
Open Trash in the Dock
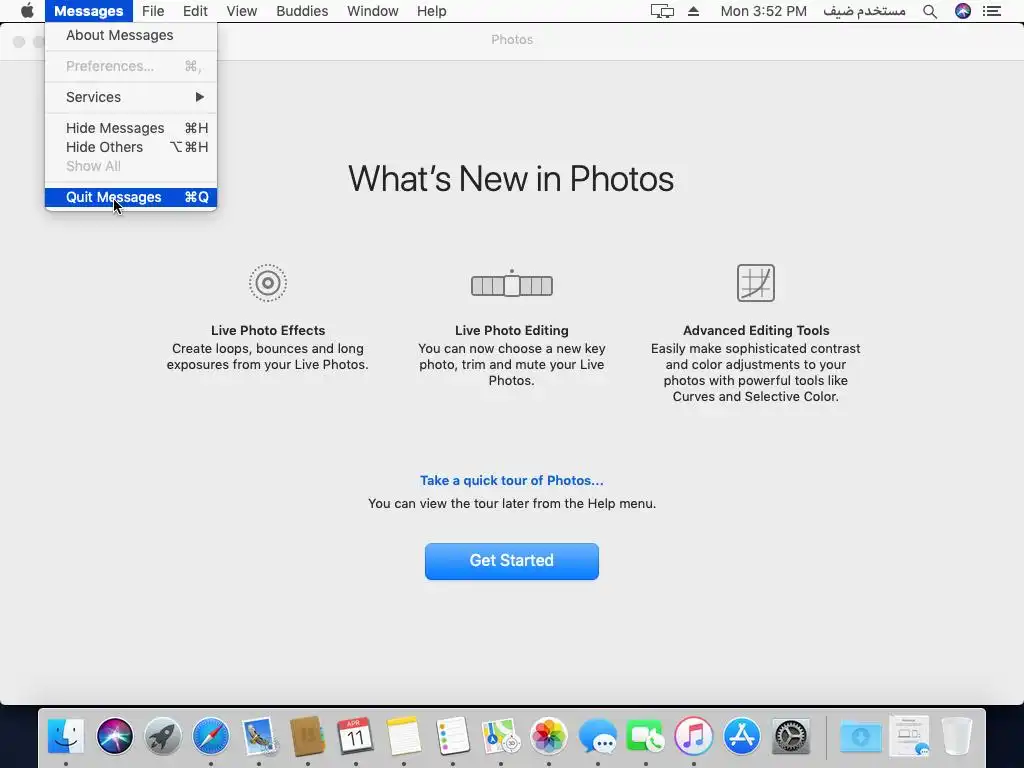(957, 736)
